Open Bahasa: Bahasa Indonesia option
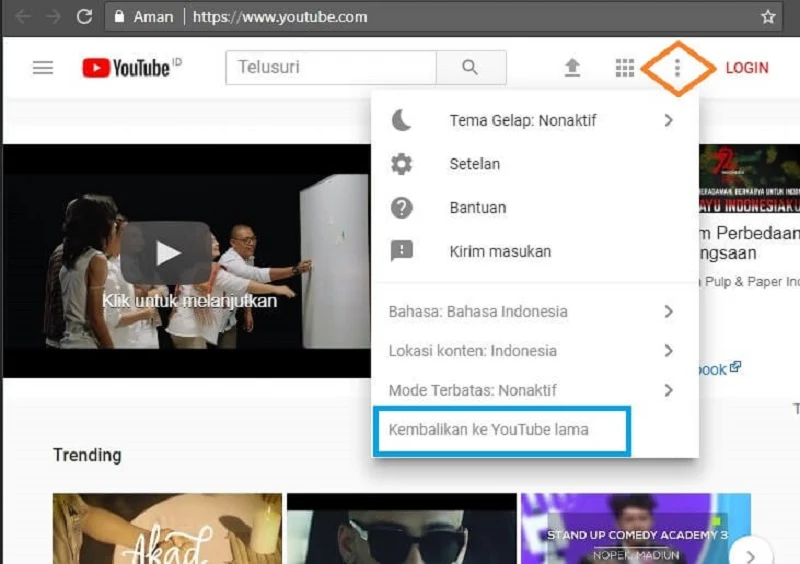The height and width of the screenshot is (564, 800). (535, 311)
